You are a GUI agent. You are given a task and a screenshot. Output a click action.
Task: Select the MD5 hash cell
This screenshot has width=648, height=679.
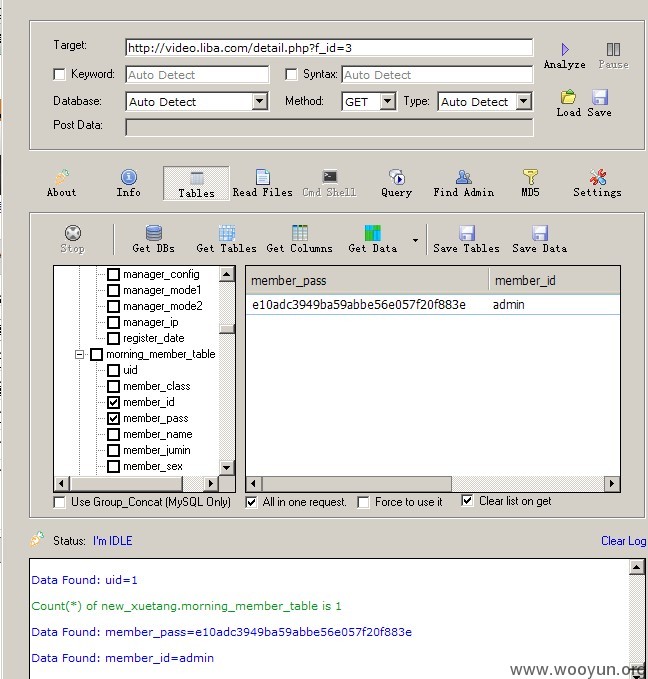point(359,305)
